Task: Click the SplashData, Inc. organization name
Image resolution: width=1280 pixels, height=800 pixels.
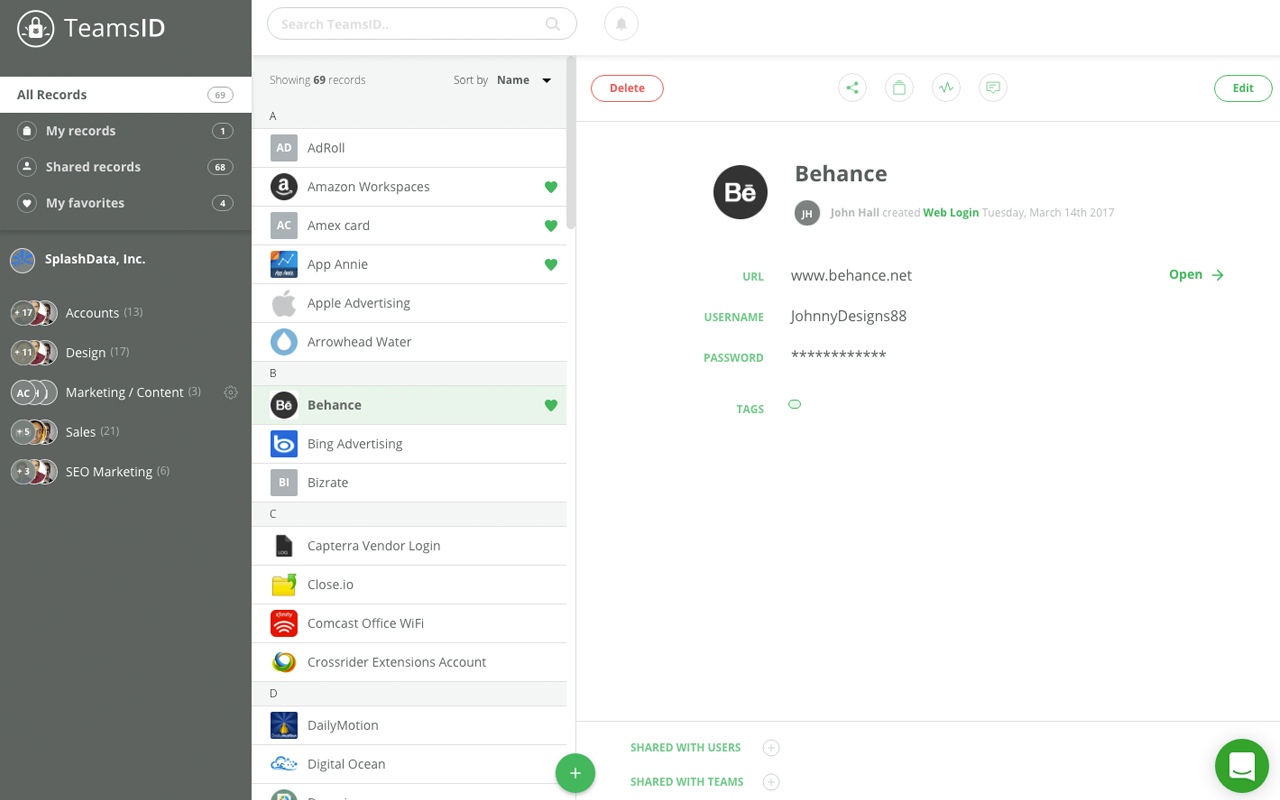Action: (x=95, y=259)
